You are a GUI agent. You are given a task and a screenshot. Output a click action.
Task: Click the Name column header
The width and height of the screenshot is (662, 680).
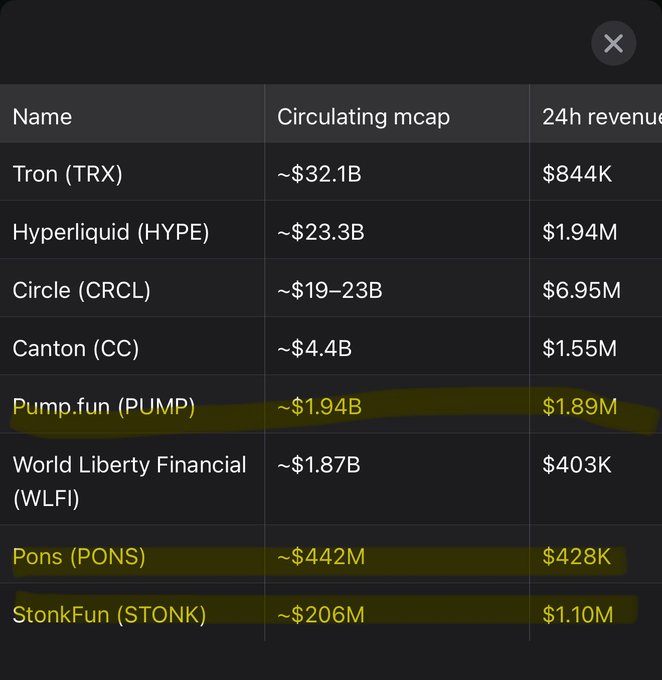[x=132, y=114]
